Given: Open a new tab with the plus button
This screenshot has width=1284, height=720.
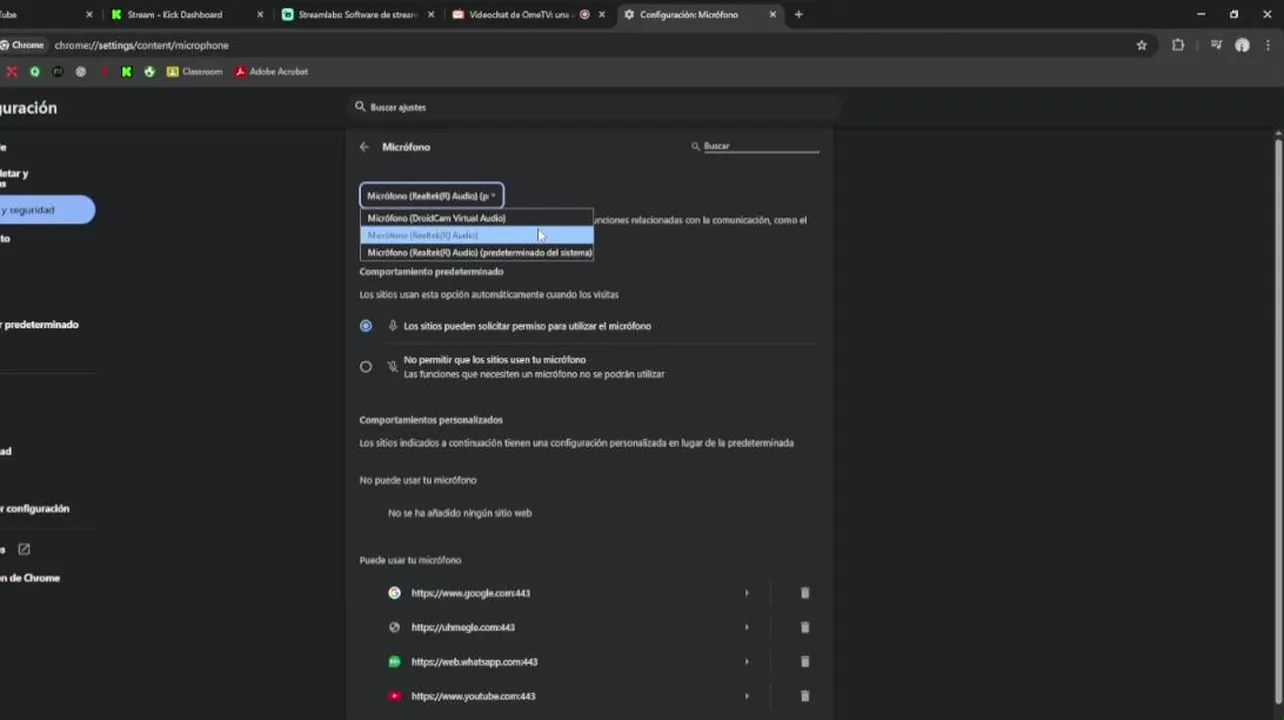Looking at the screenshot, I should (798, 15).
